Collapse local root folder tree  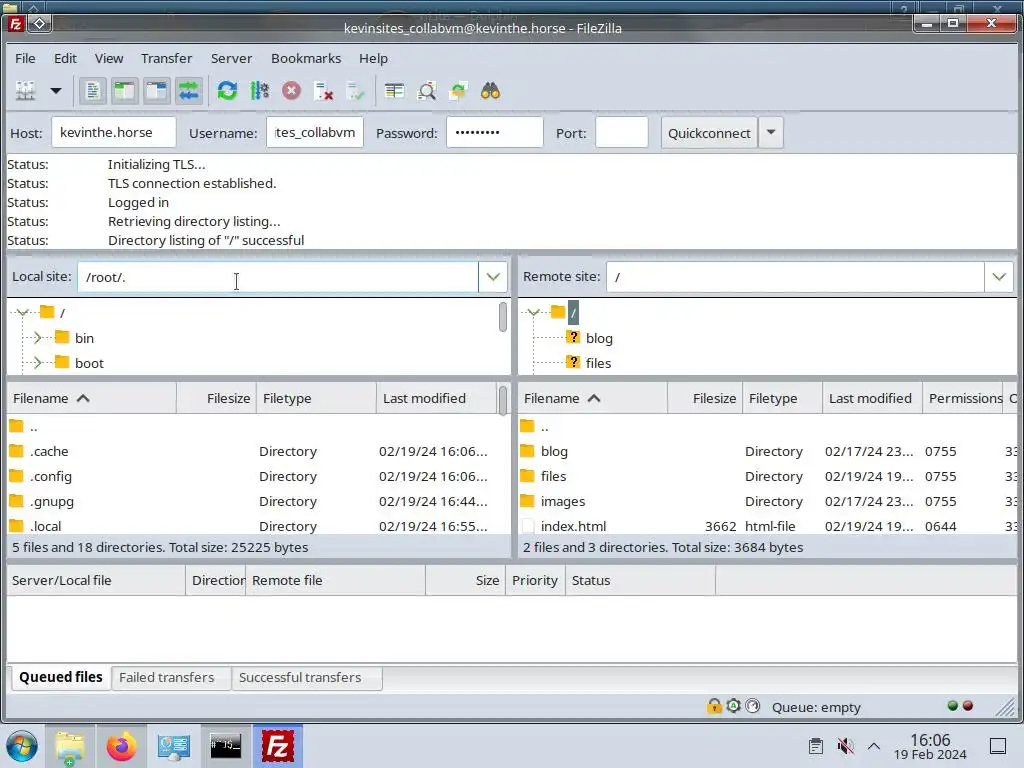click(22, 312)
